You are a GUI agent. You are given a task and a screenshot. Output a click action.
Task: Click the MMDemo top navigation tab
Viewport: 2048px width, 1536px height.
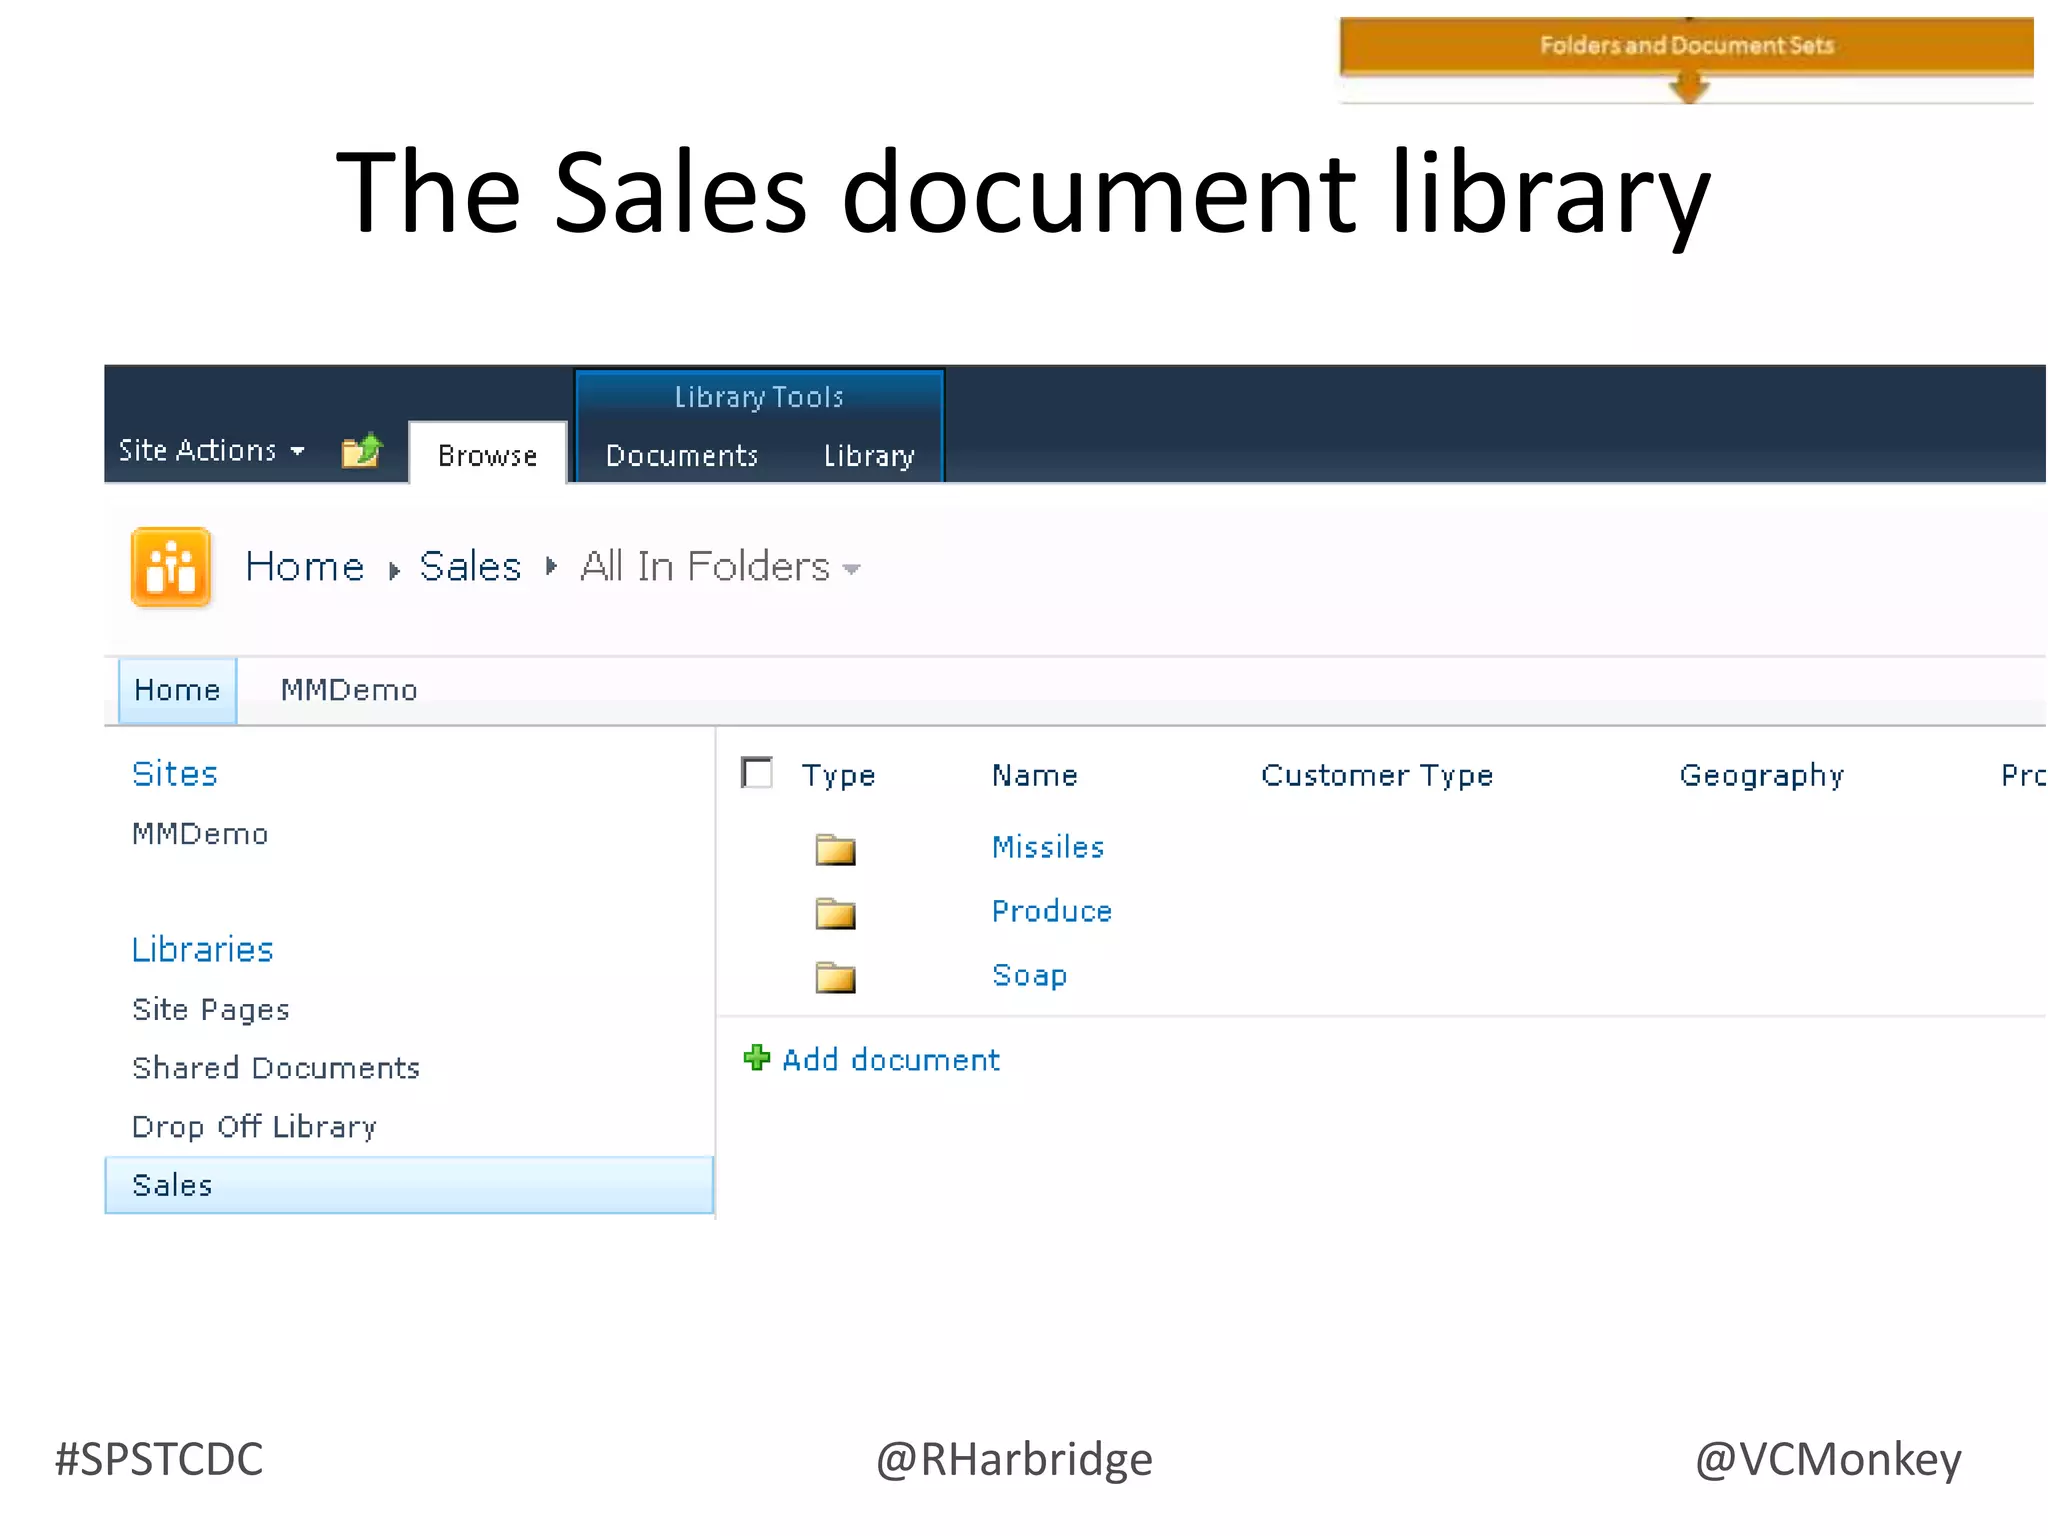pyautogui.click(x=348, y=690)
